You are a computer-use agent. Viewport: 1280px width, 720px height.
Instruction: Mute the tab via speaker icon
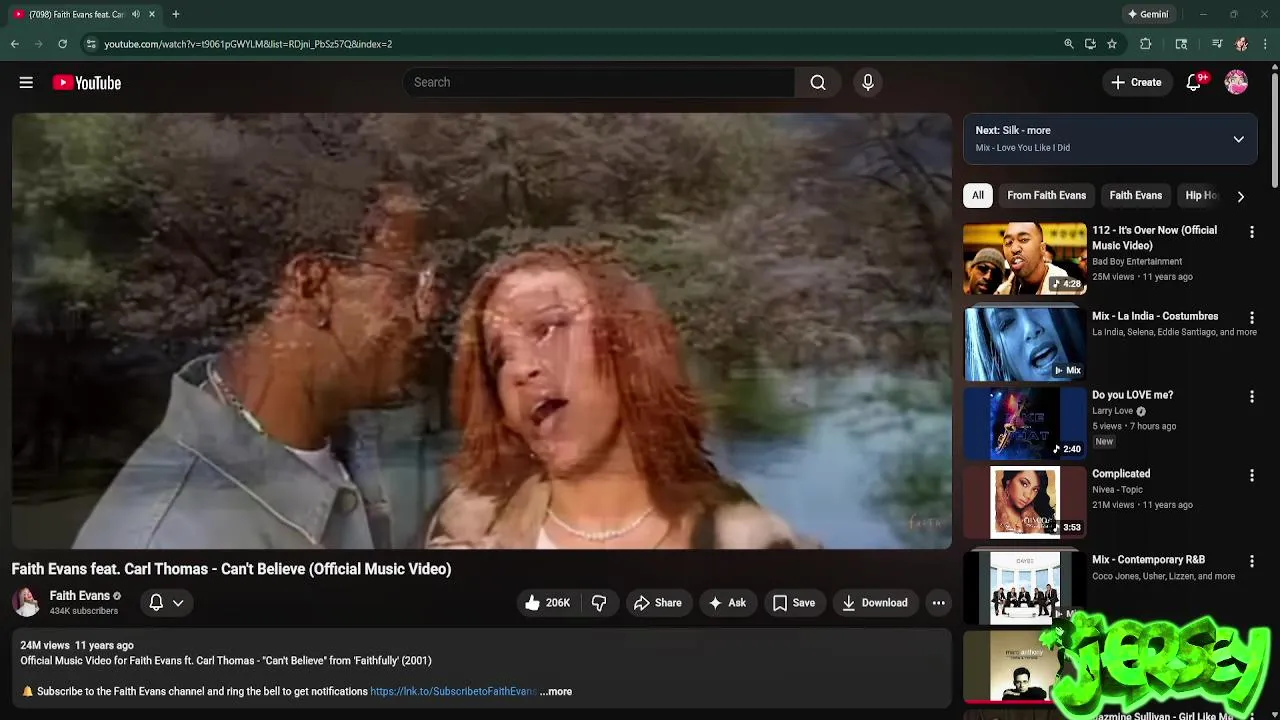tap(136, 14)
